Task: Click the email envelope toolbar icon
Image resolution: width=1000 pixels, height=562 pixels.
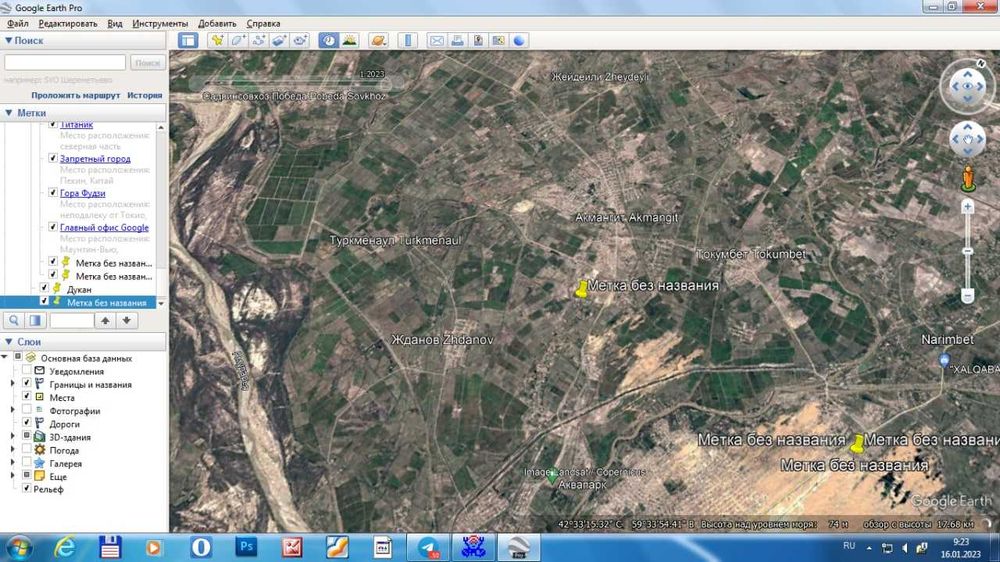Action: [x=436, y=40]
